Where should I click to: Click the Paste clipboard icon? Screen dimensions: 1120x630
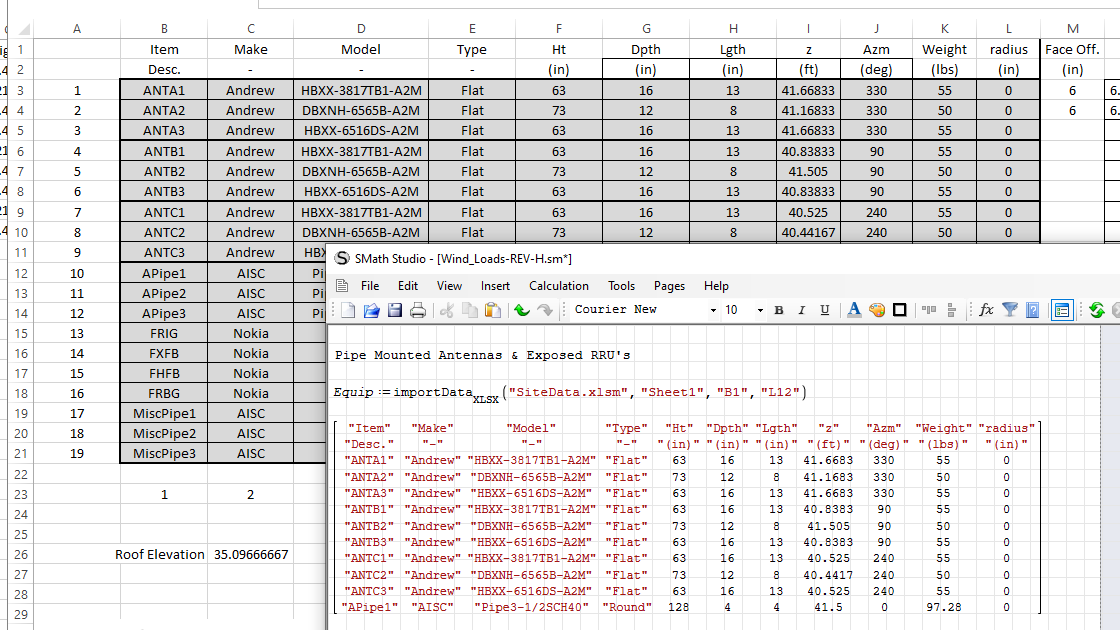492,310
